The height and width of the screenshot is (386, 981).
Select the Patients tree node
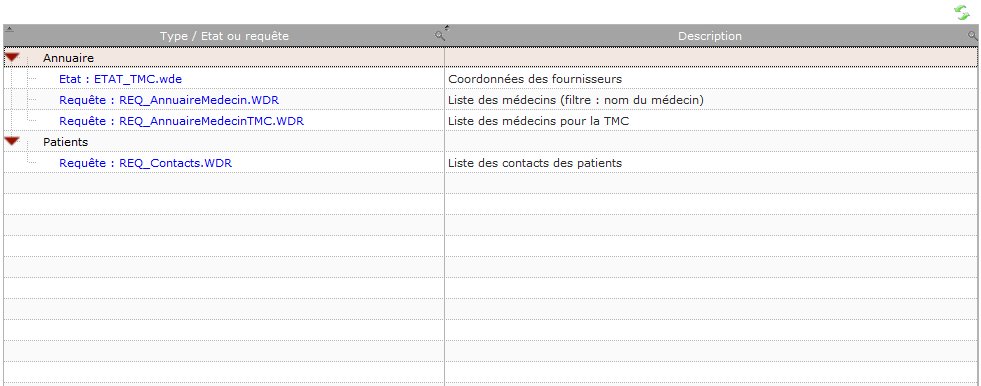[66, 142]
